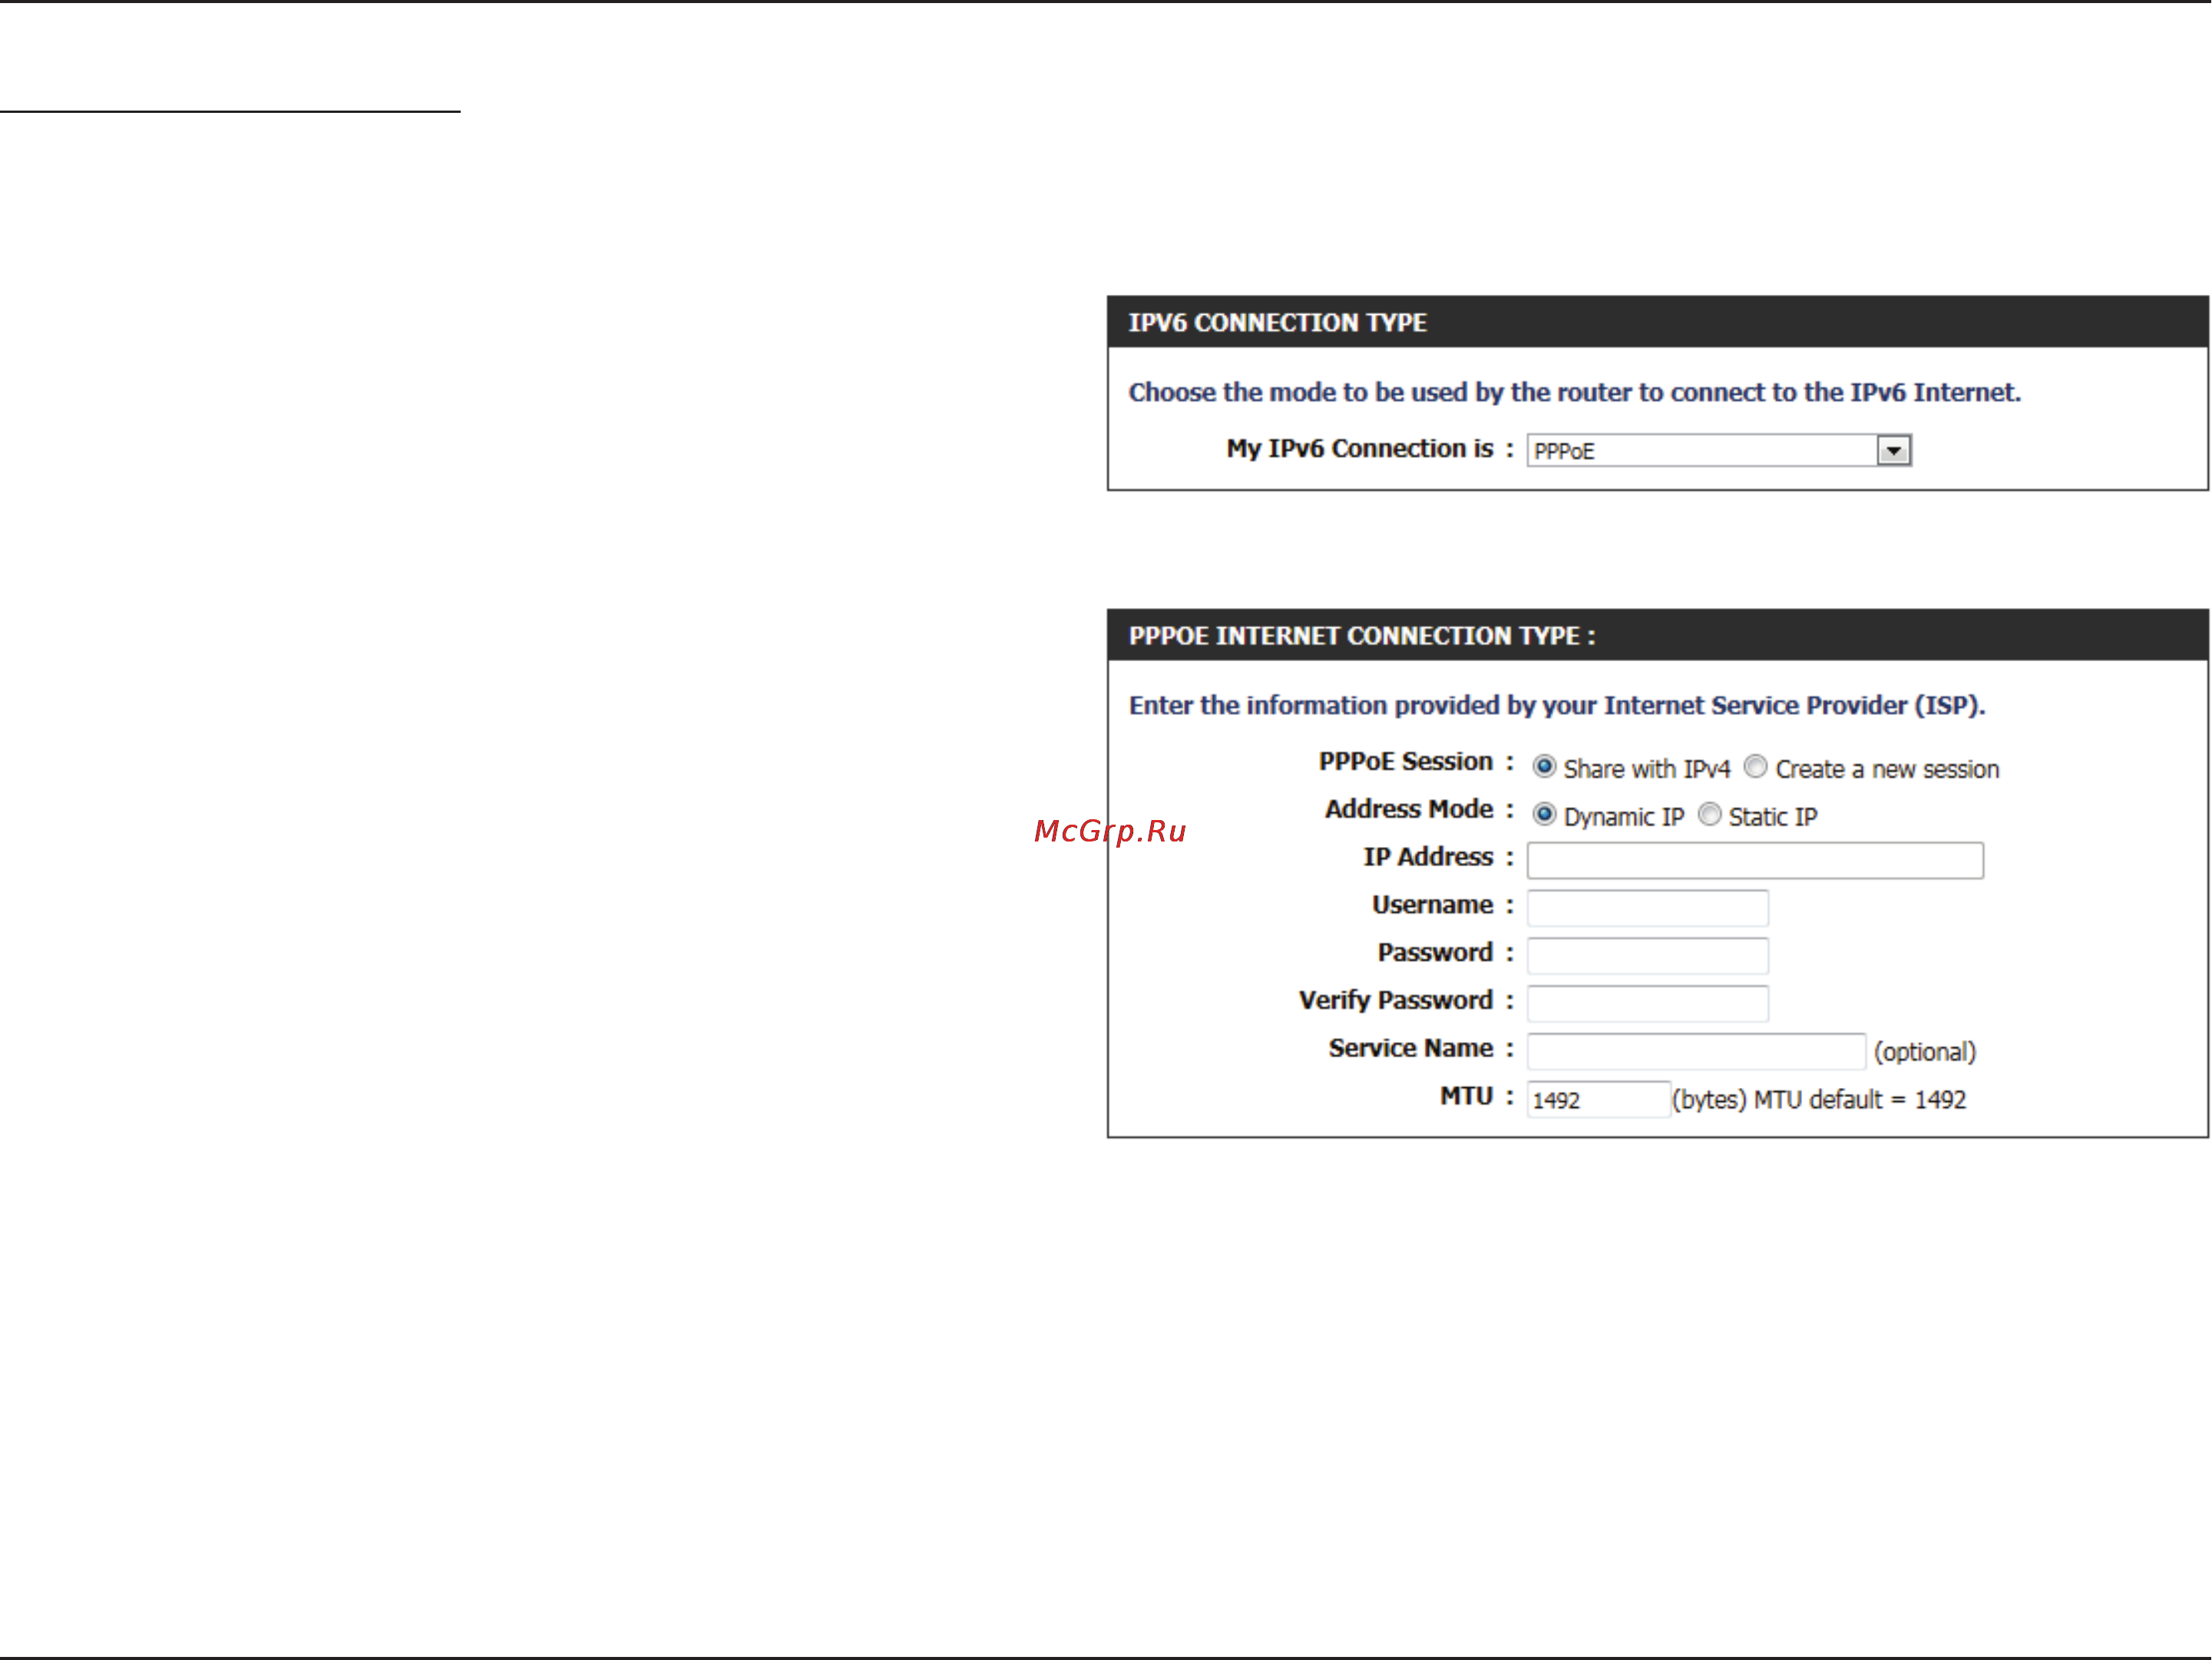Click the IP Address input field

coord(1755,860)
